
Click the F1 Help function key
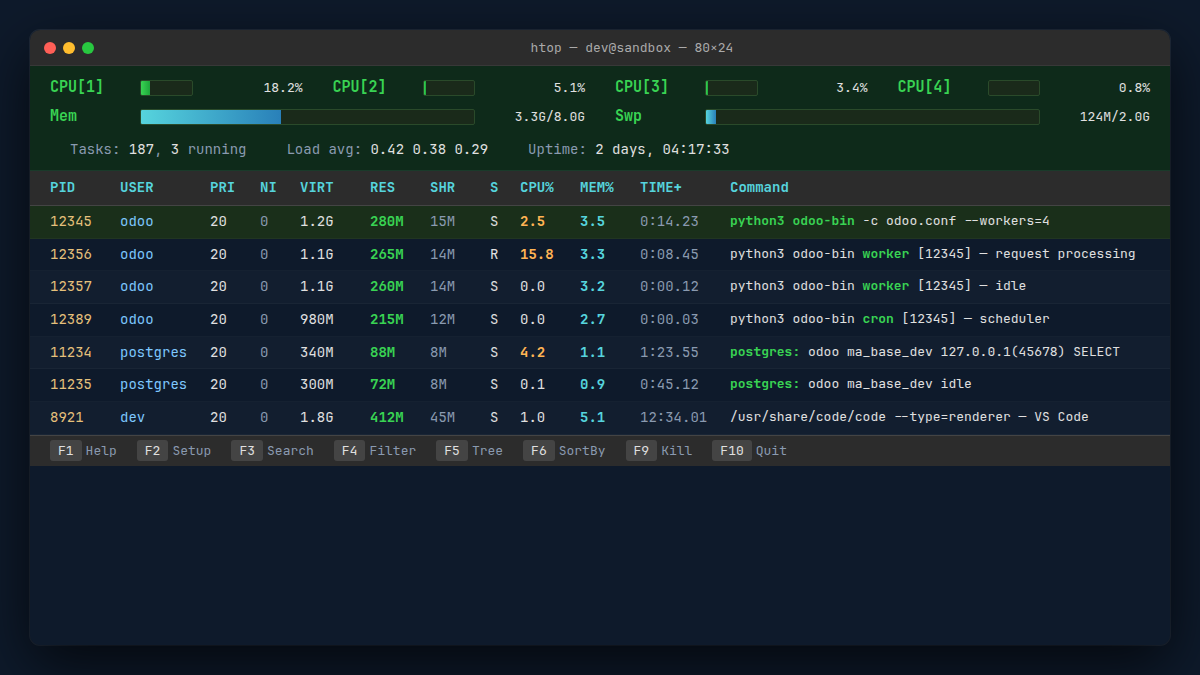[83, 451]
